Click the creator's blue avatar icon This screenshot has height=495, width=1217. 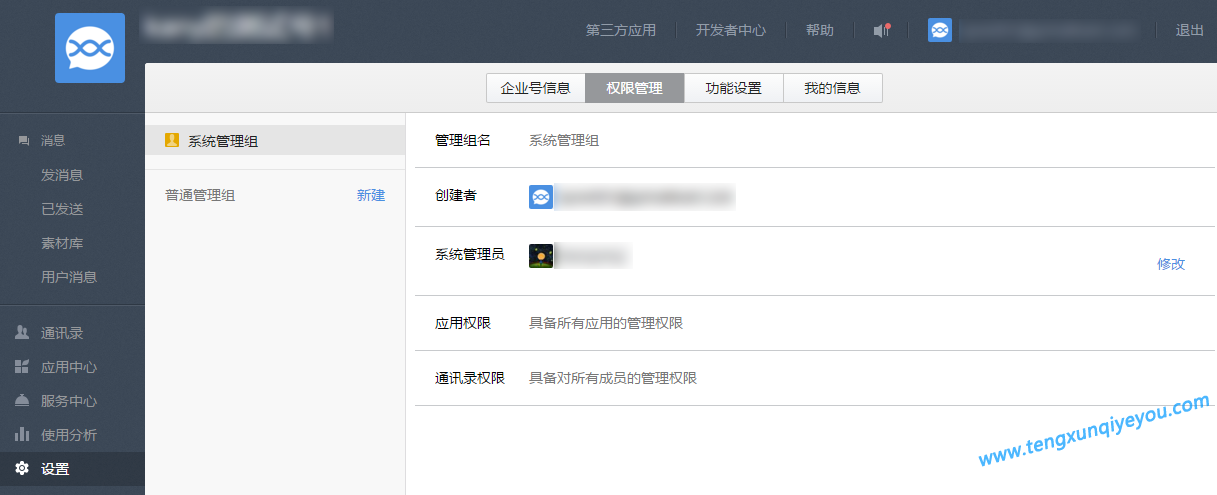[x=541, y=197]
